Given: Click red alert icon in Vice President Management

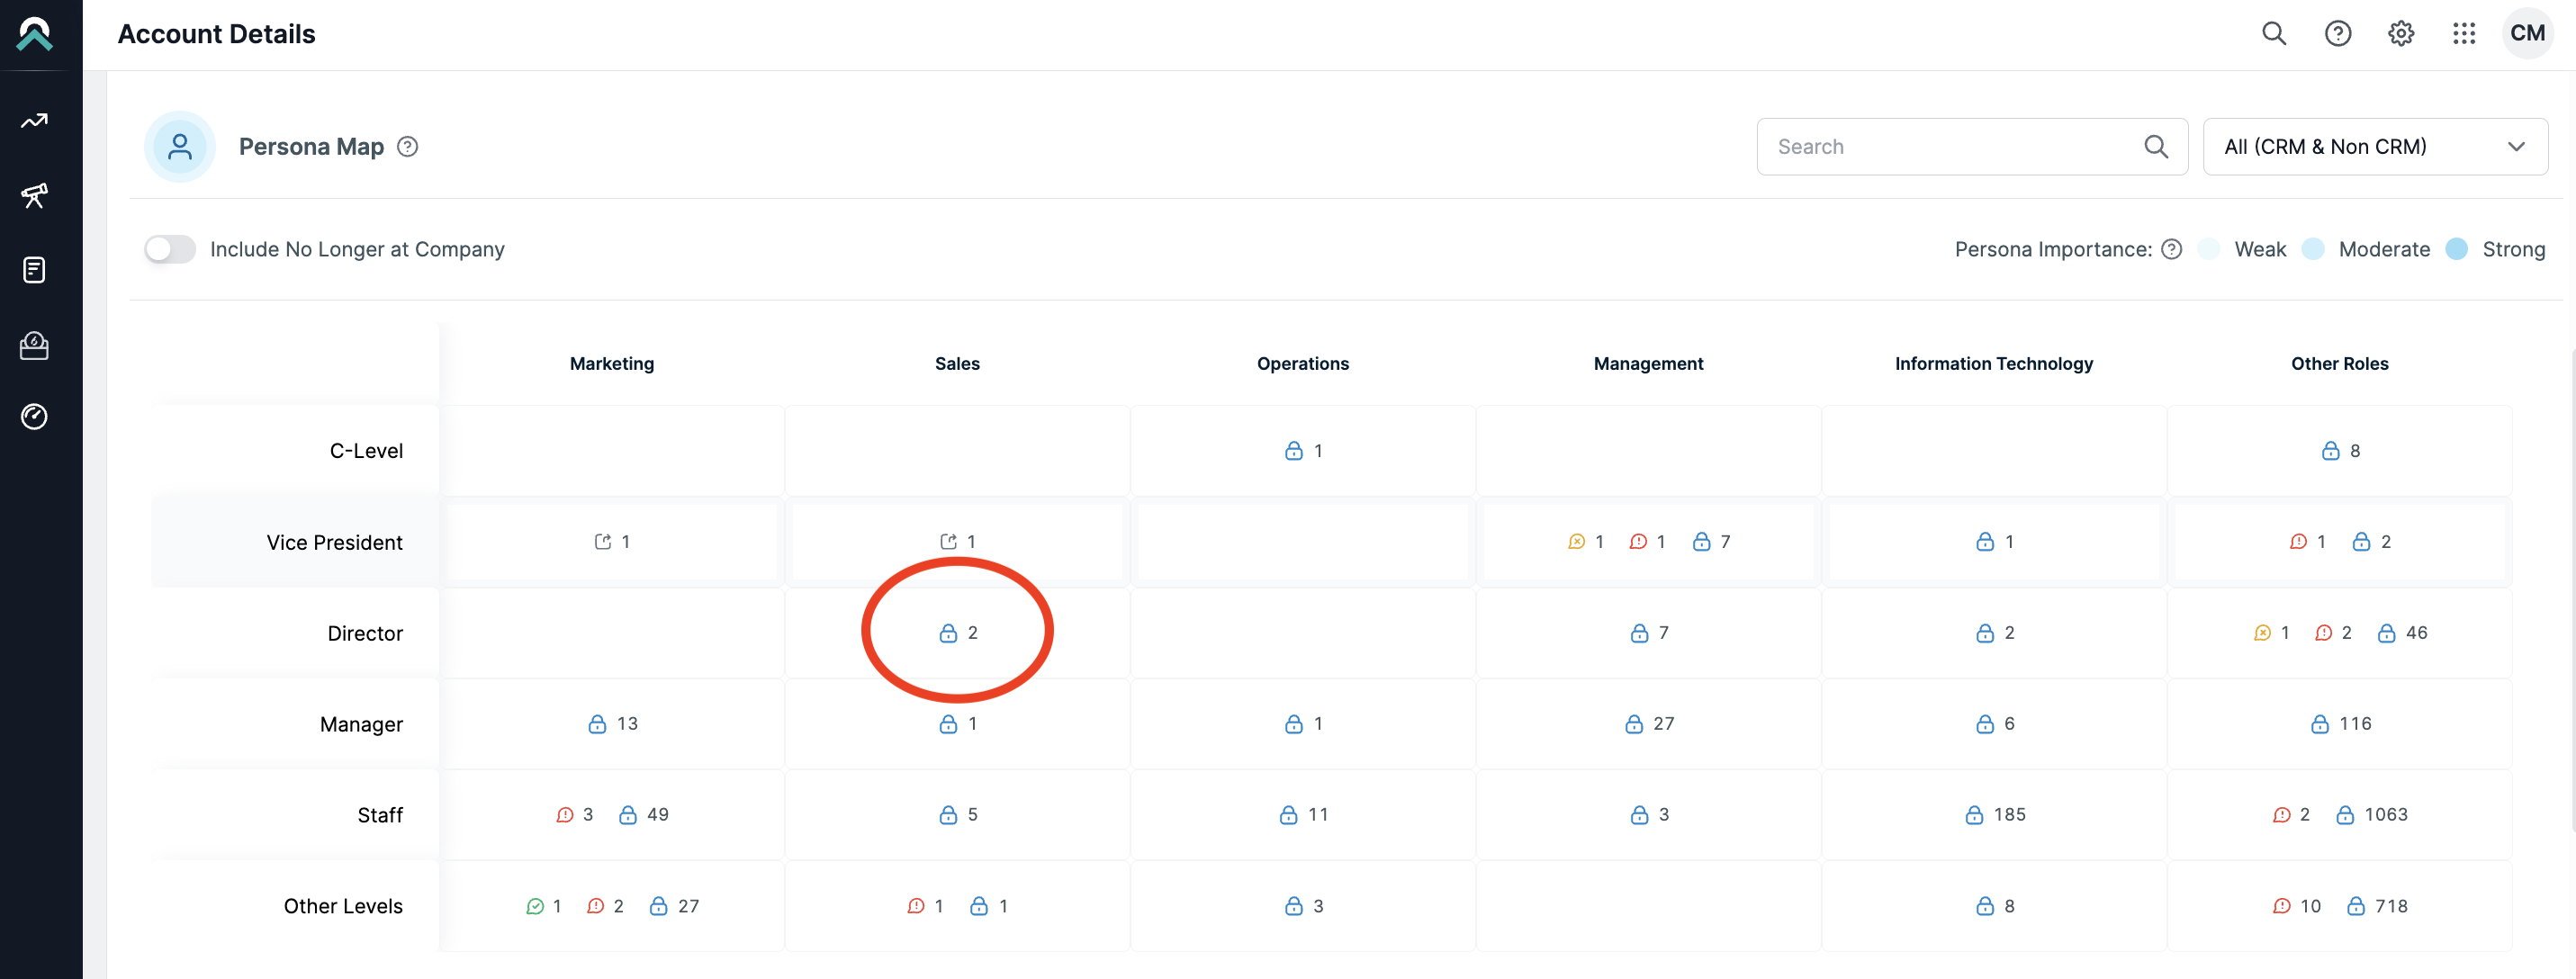Looking at the screenshot, I should tap(1638, 542).
